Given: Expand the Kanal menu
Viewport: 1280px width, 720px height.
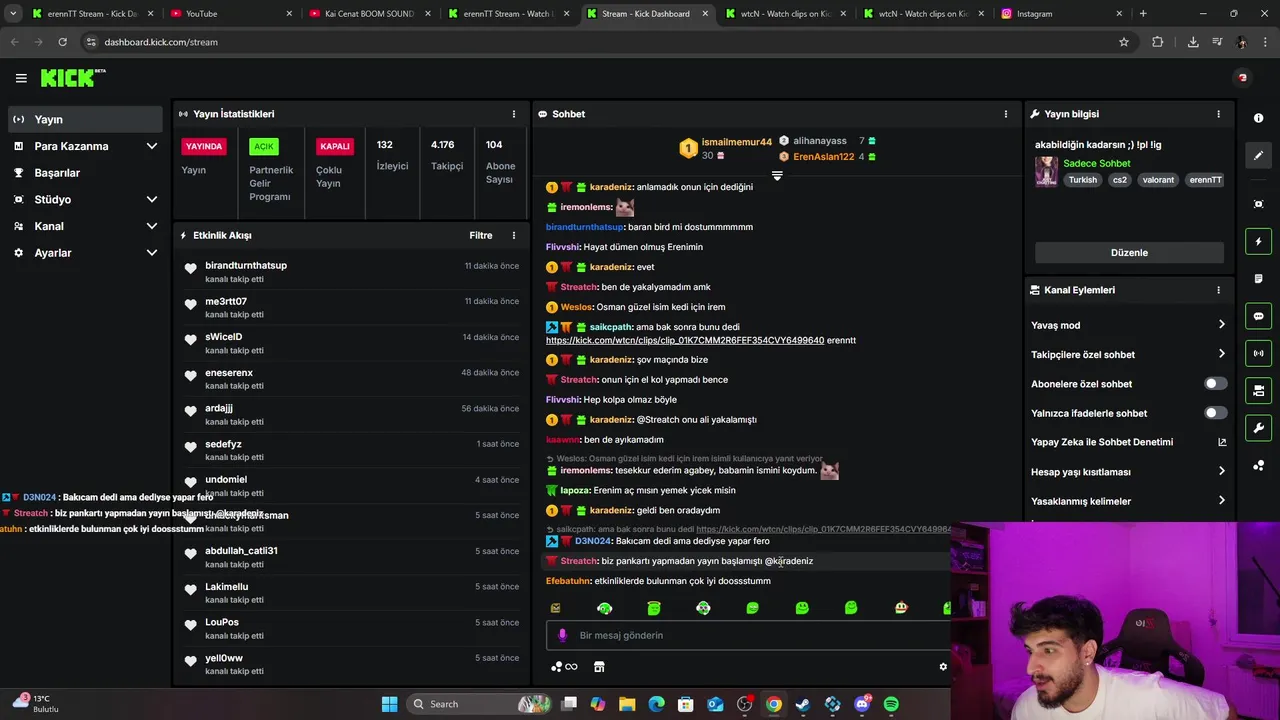Looking at the screenshot, I should click(x=86, y=226).
